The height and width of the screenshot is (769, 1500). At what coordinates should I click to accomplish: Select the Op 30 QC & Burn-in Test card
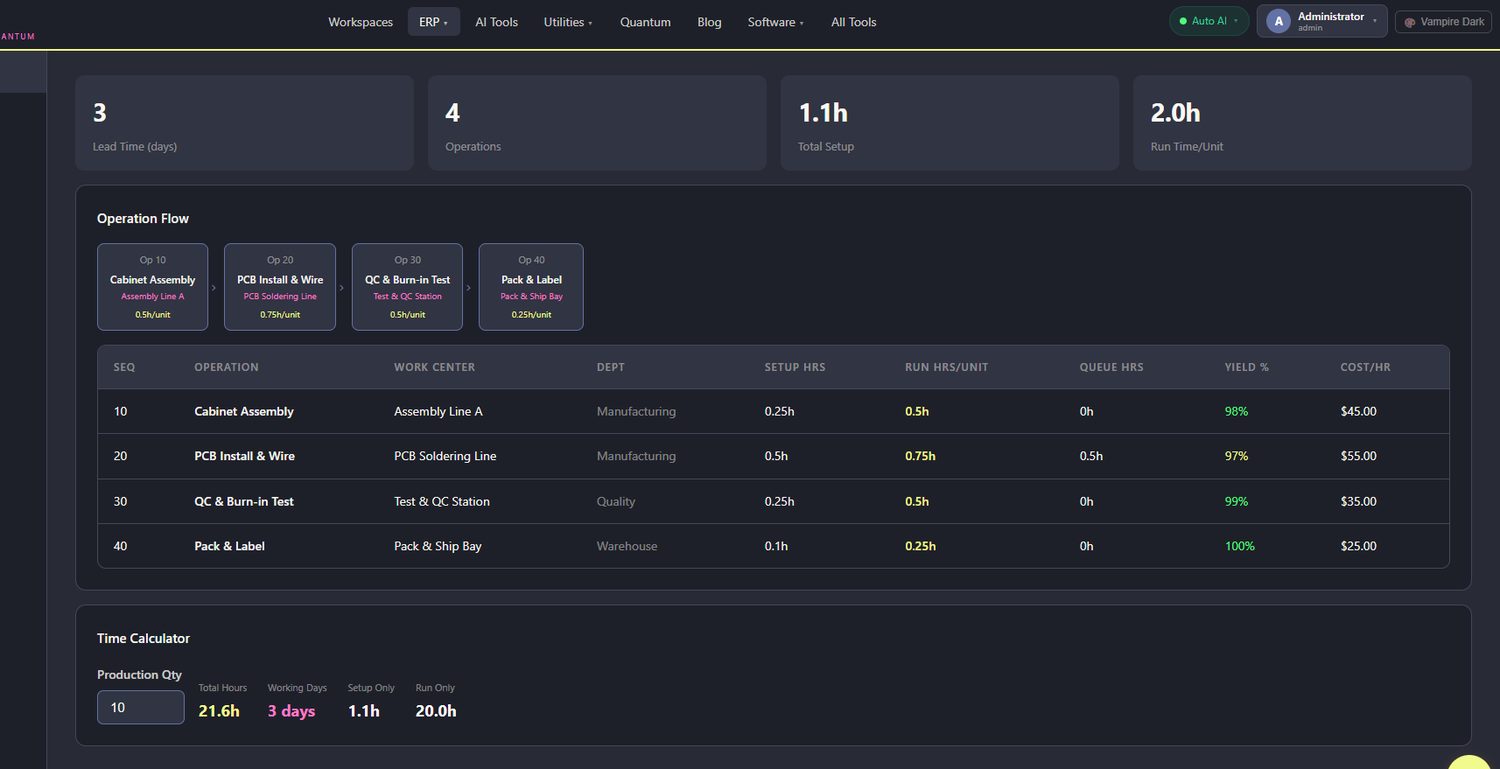[x=407, y=287]
